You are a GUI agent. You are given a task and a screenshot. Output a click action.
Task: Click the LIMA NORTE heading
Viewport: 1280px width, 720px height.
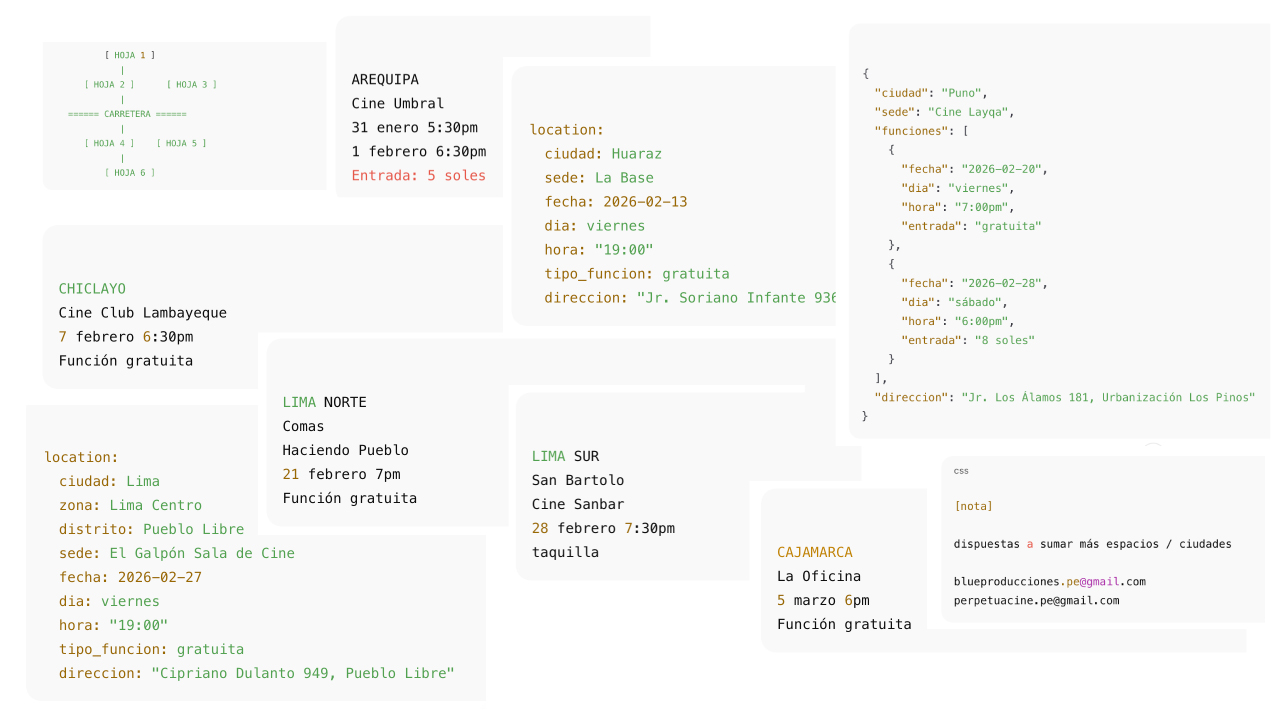click(324, 402)
